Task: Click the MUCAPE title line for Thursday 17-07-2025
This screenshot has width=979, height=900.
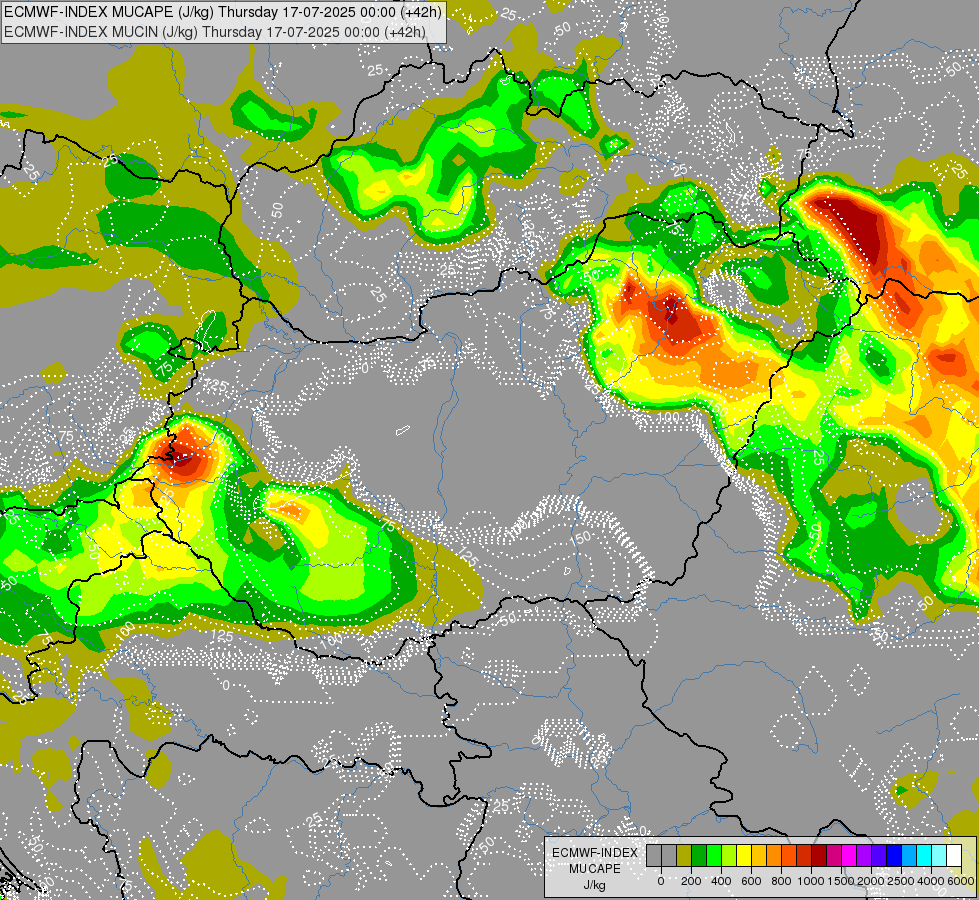Action: click(x=223, y=12)
